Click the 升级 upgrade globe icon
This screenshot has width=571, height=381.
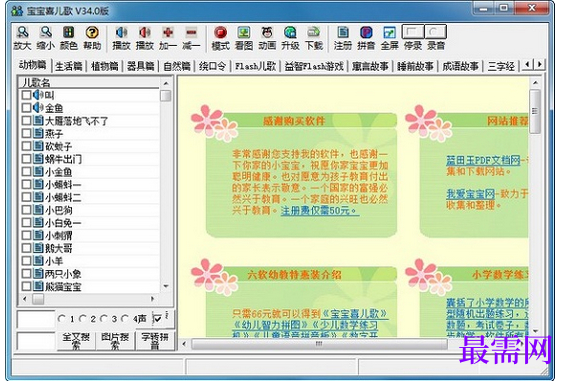pos(290,33)
